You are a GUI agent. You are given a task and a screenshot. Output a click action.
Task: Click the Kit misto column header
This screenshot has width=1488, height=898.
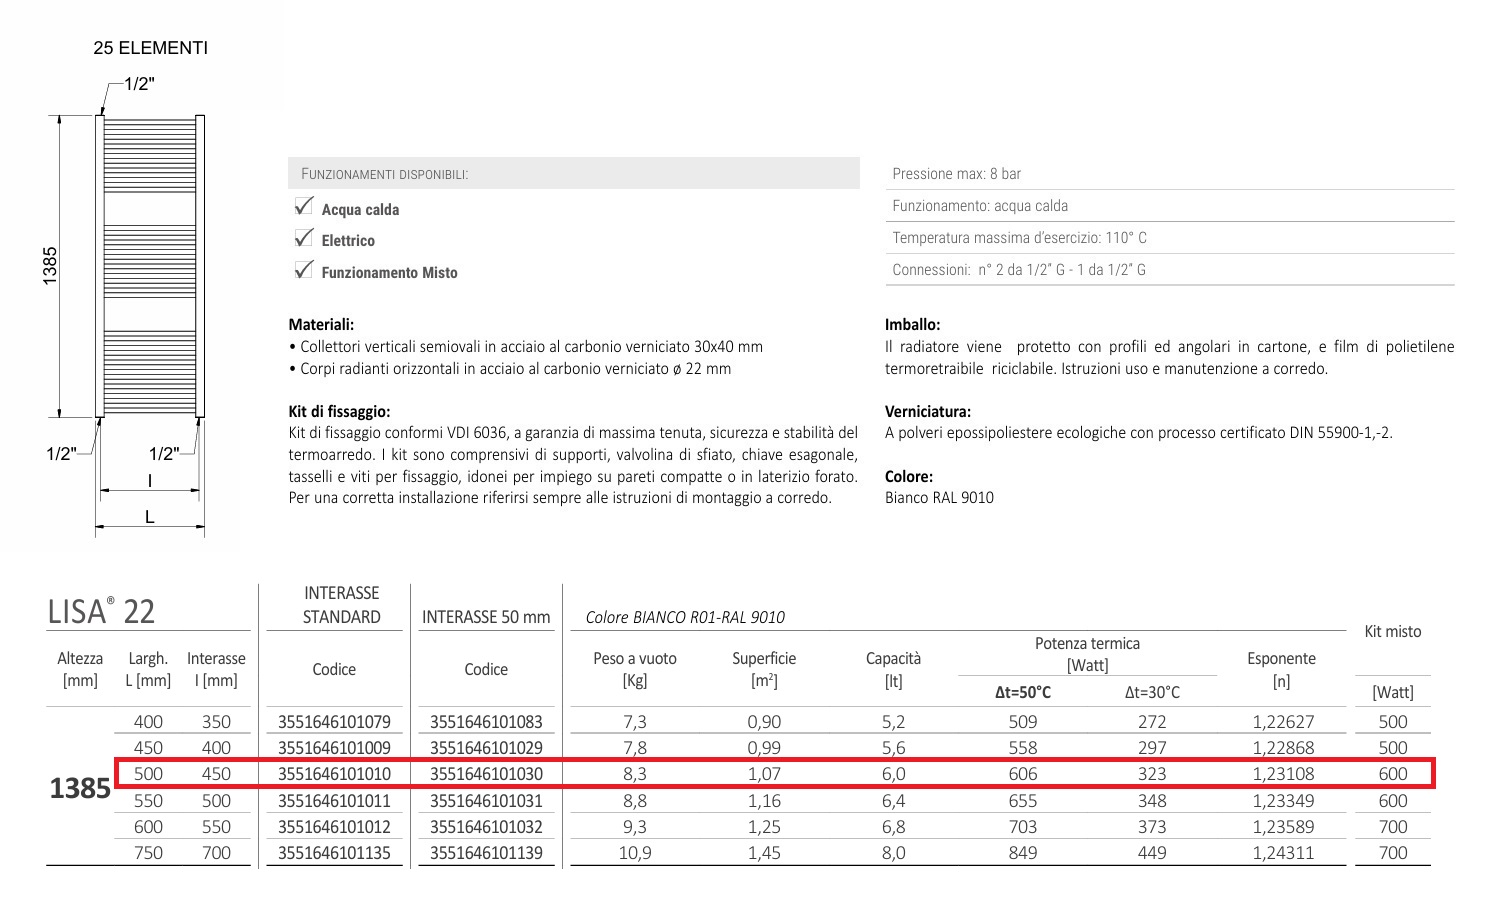1392,631
